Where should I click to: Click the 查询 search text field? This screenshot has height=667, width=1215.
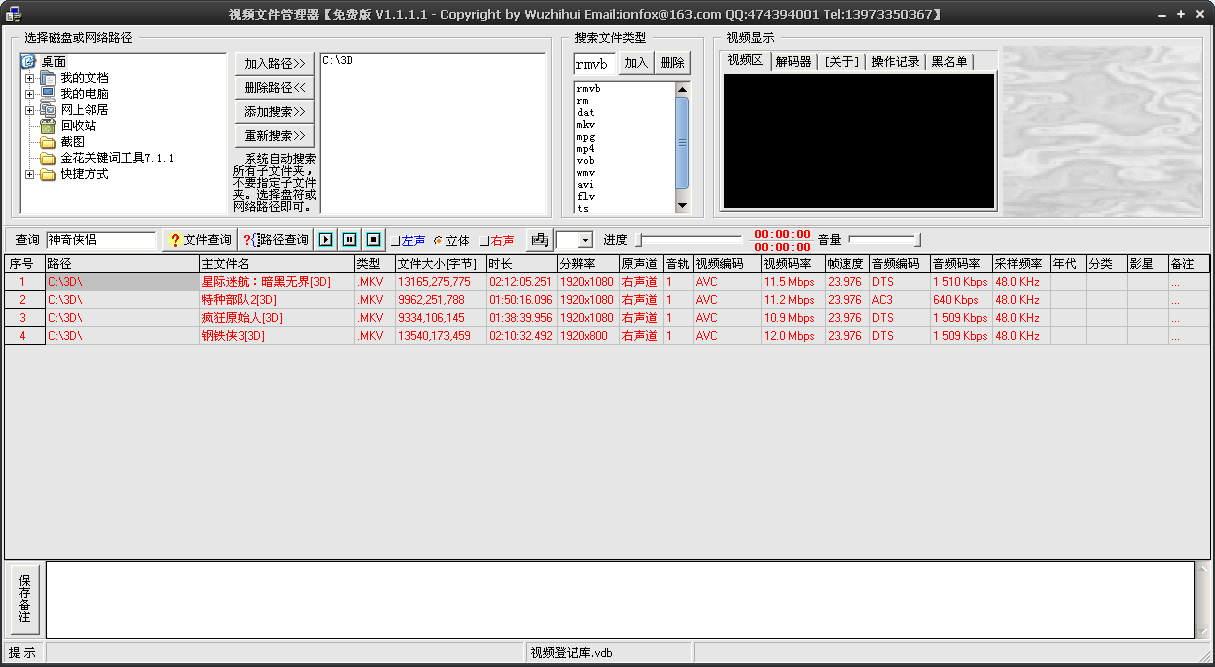101,240
